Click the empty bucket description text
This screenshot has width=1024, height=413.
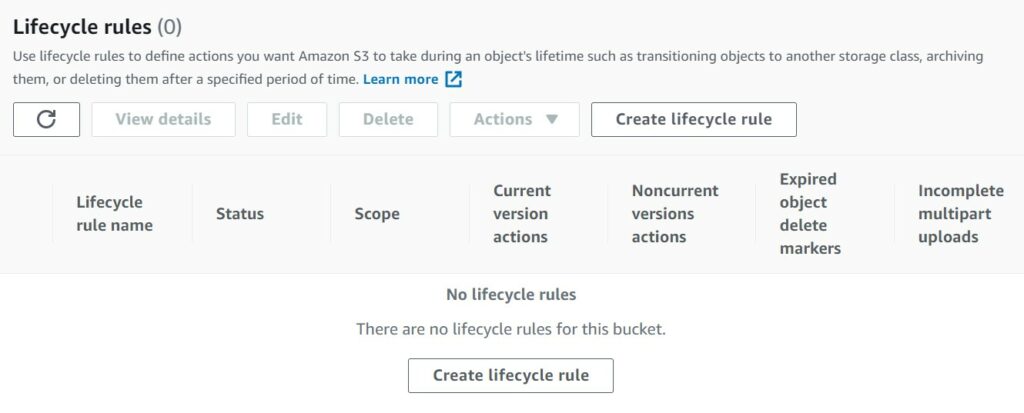tap(511, 329)
